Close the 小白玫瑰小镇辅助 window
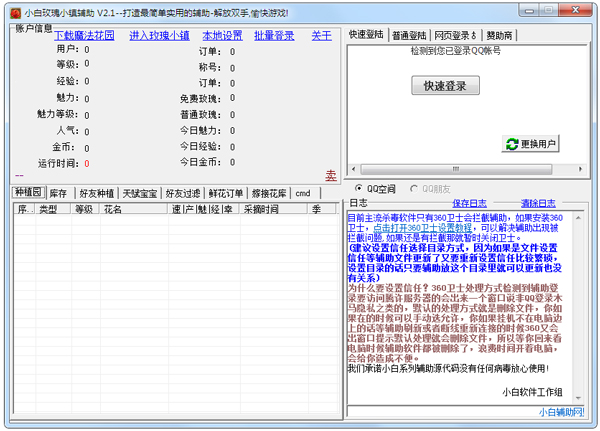 (x=576, y=10)
